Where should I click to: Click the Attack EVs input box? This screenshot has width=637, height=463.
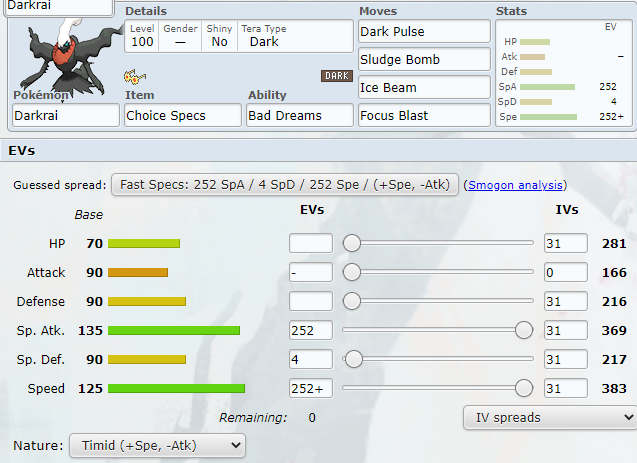pos(311,272)
